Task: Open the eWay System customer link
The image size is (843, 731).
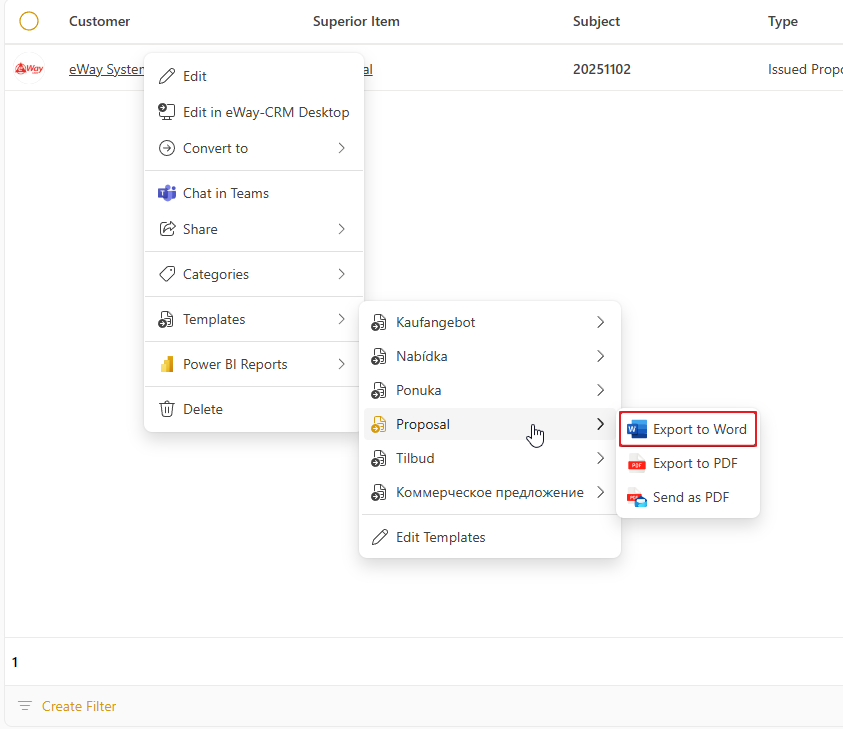Action: [x=106, y=70]
